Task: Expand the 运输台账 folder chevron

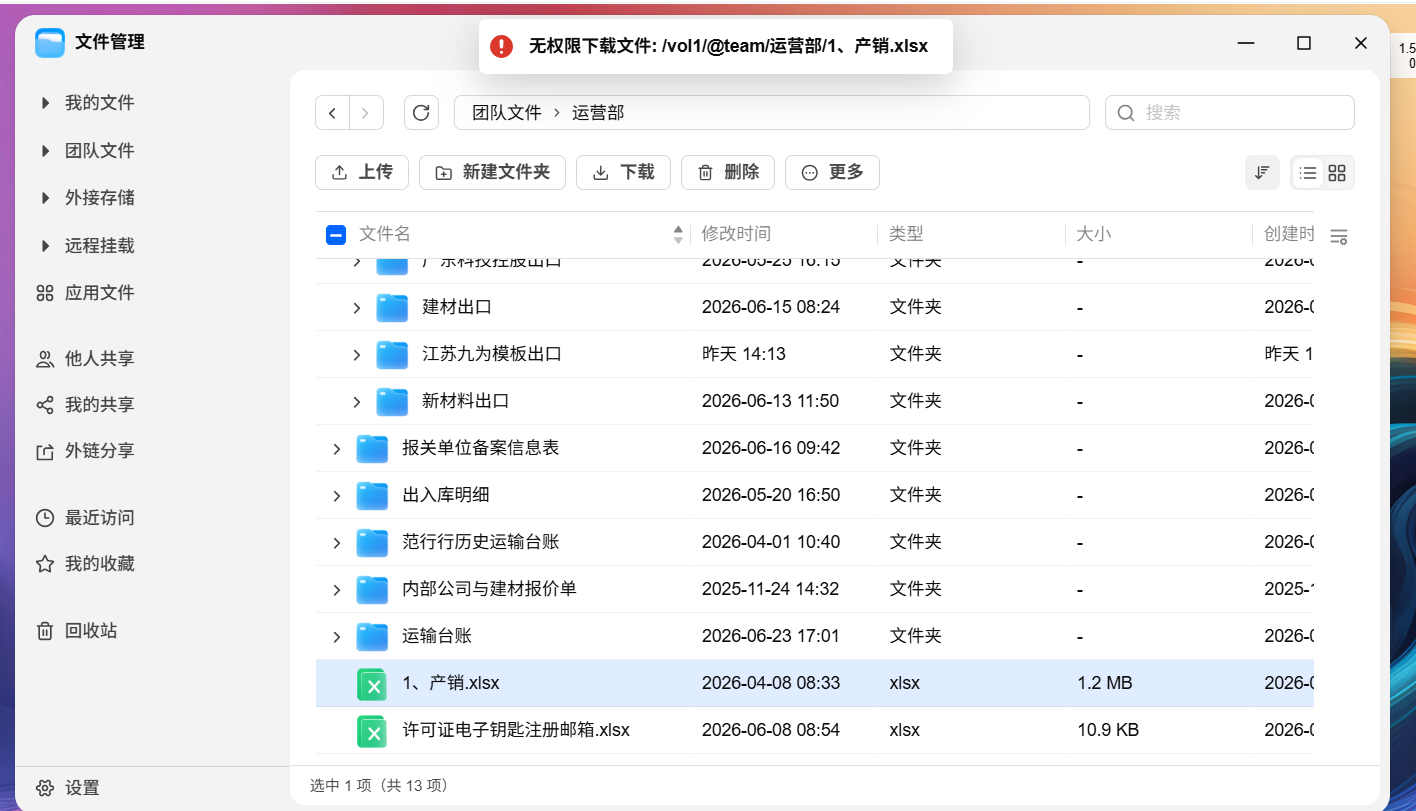Action: tap(337, 637)
